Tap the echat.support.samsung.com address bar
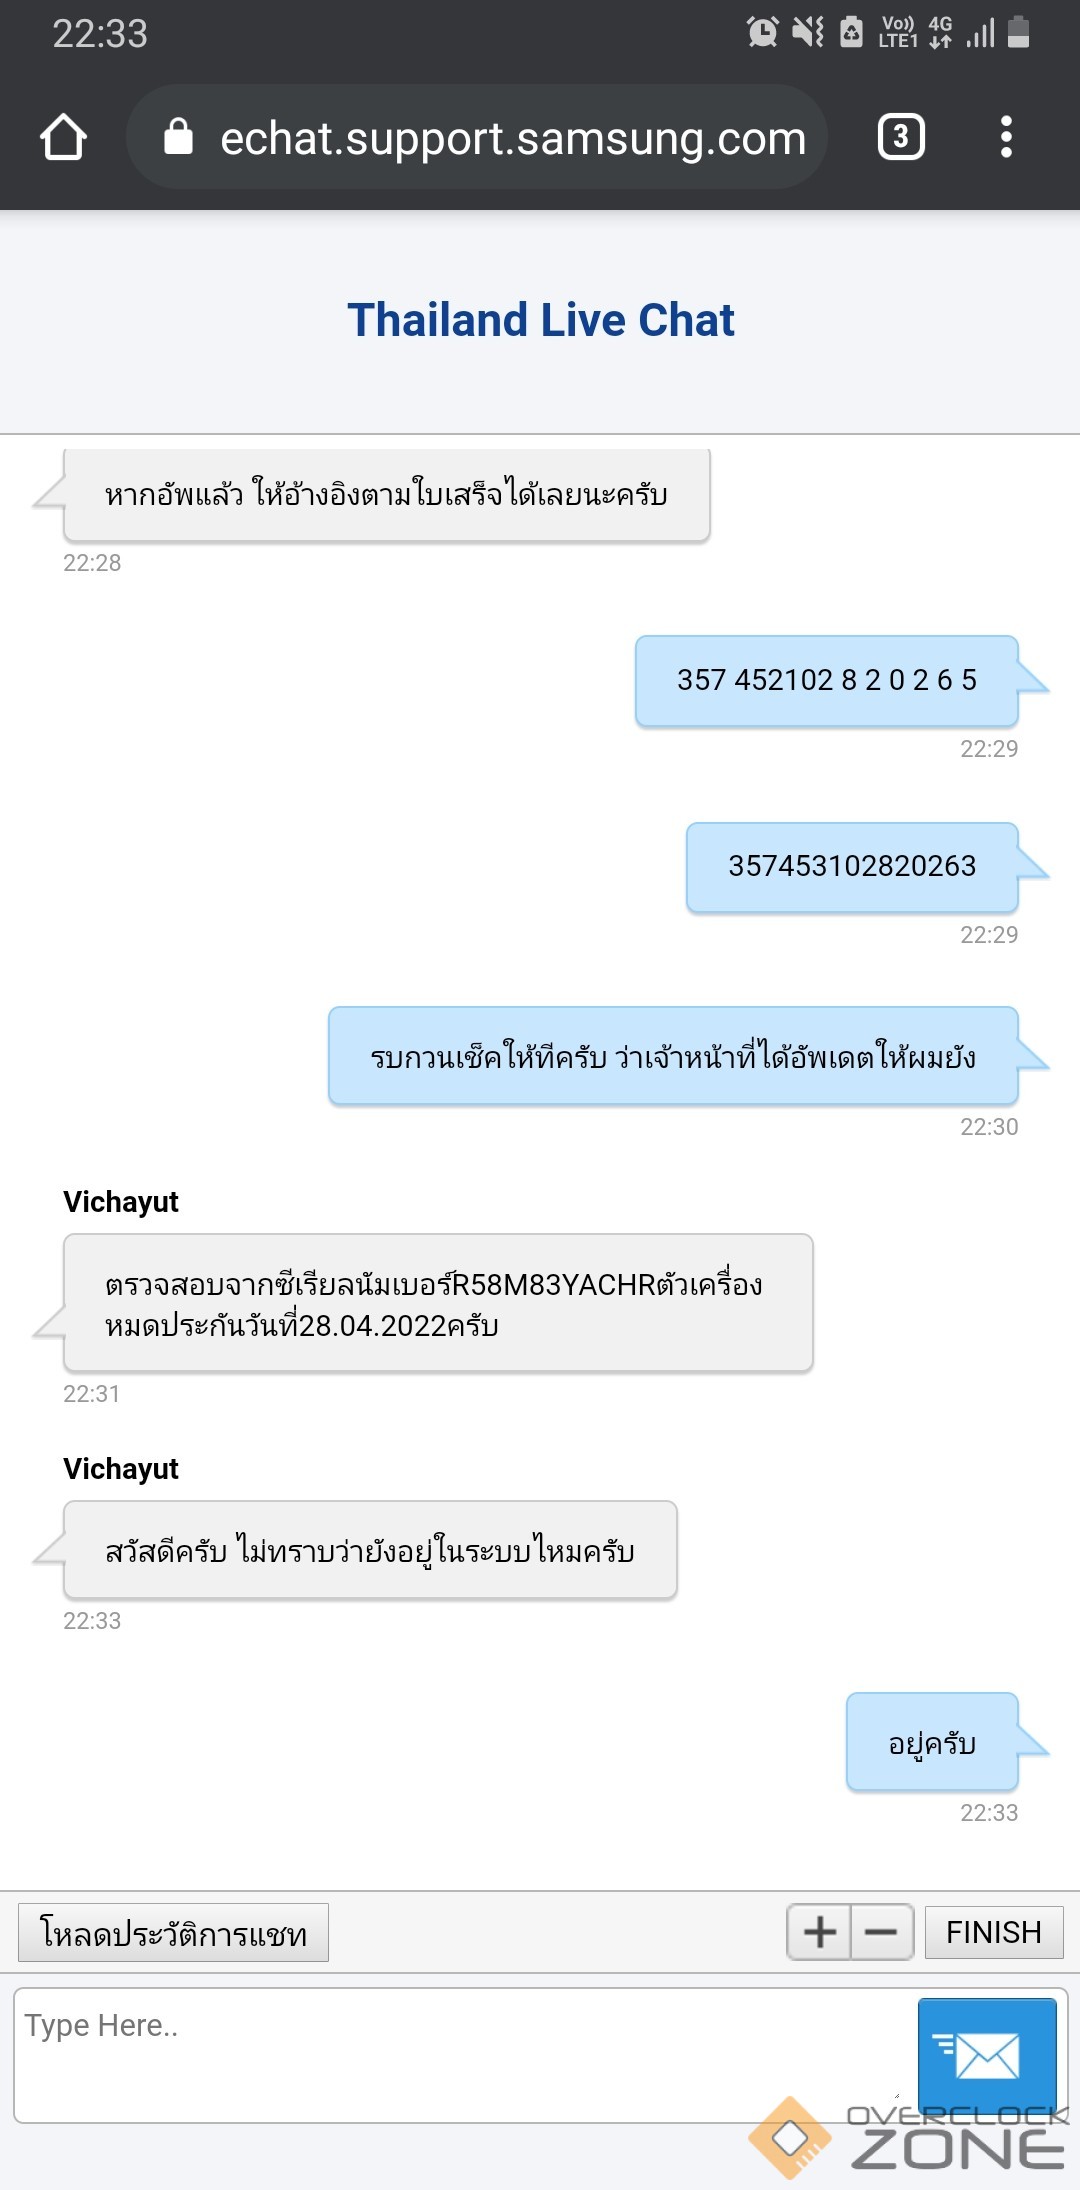This screenshot has width=1080, height=2190. [x=477, y=137]
